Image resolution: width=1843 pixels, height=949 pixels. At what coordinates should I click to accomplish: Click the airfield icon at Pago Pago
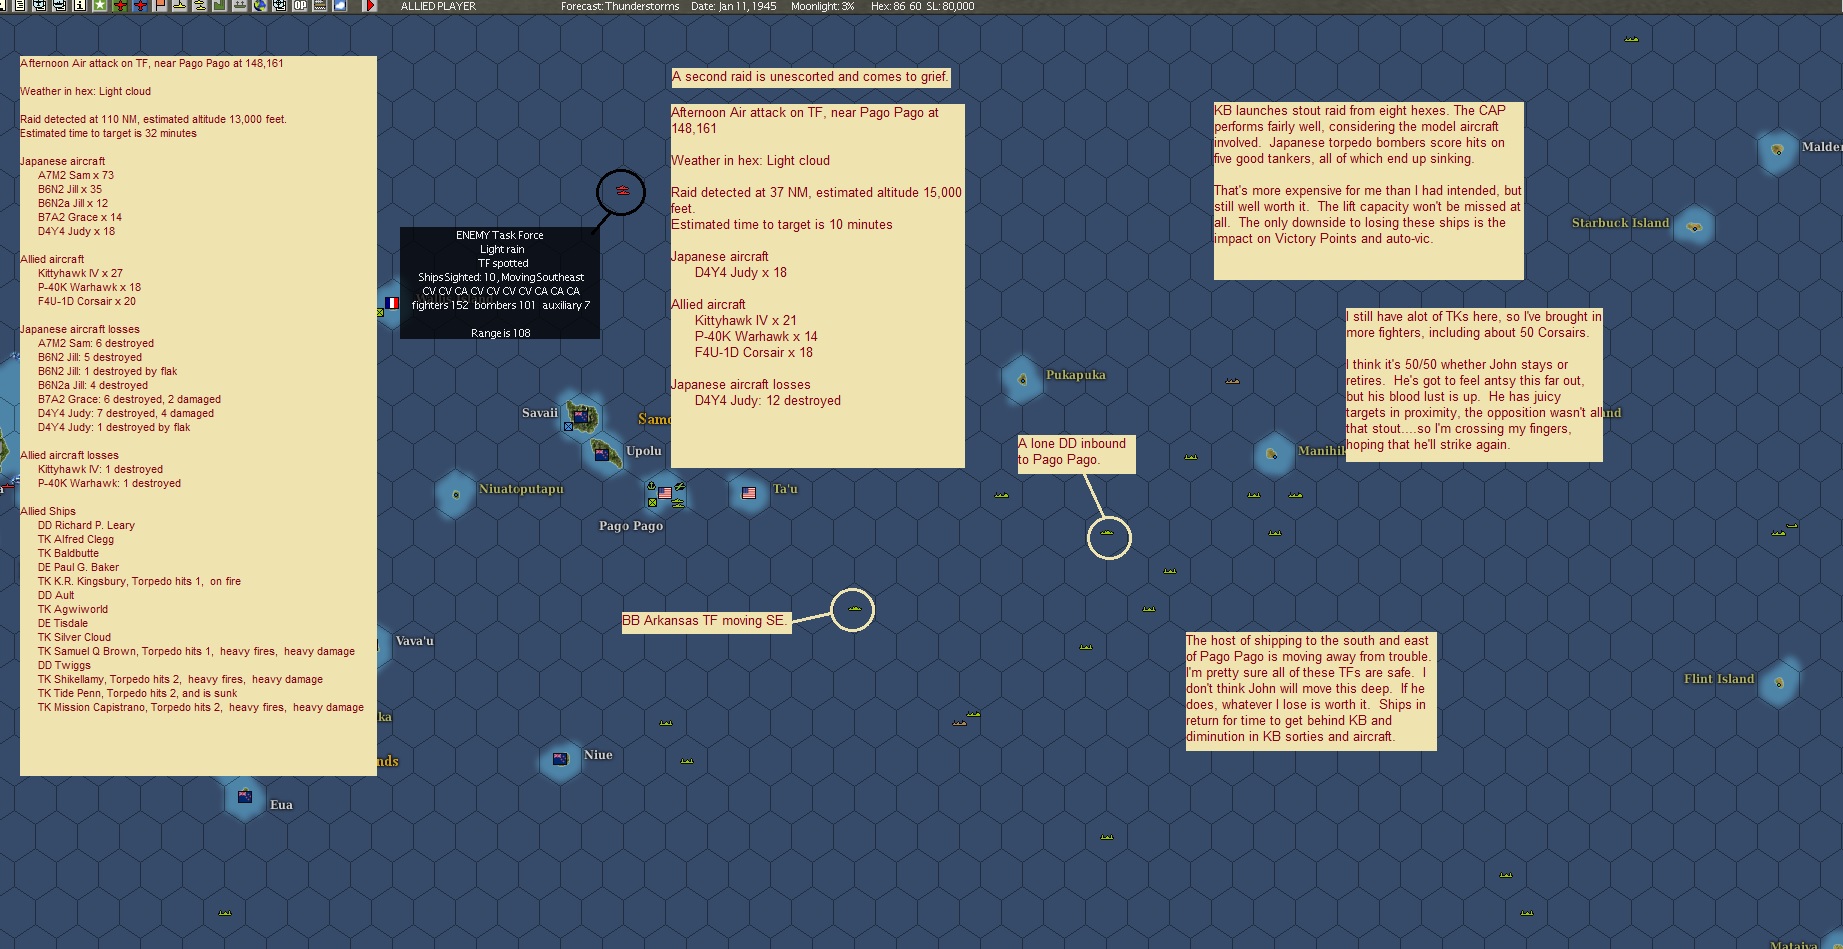coord(680,487)
